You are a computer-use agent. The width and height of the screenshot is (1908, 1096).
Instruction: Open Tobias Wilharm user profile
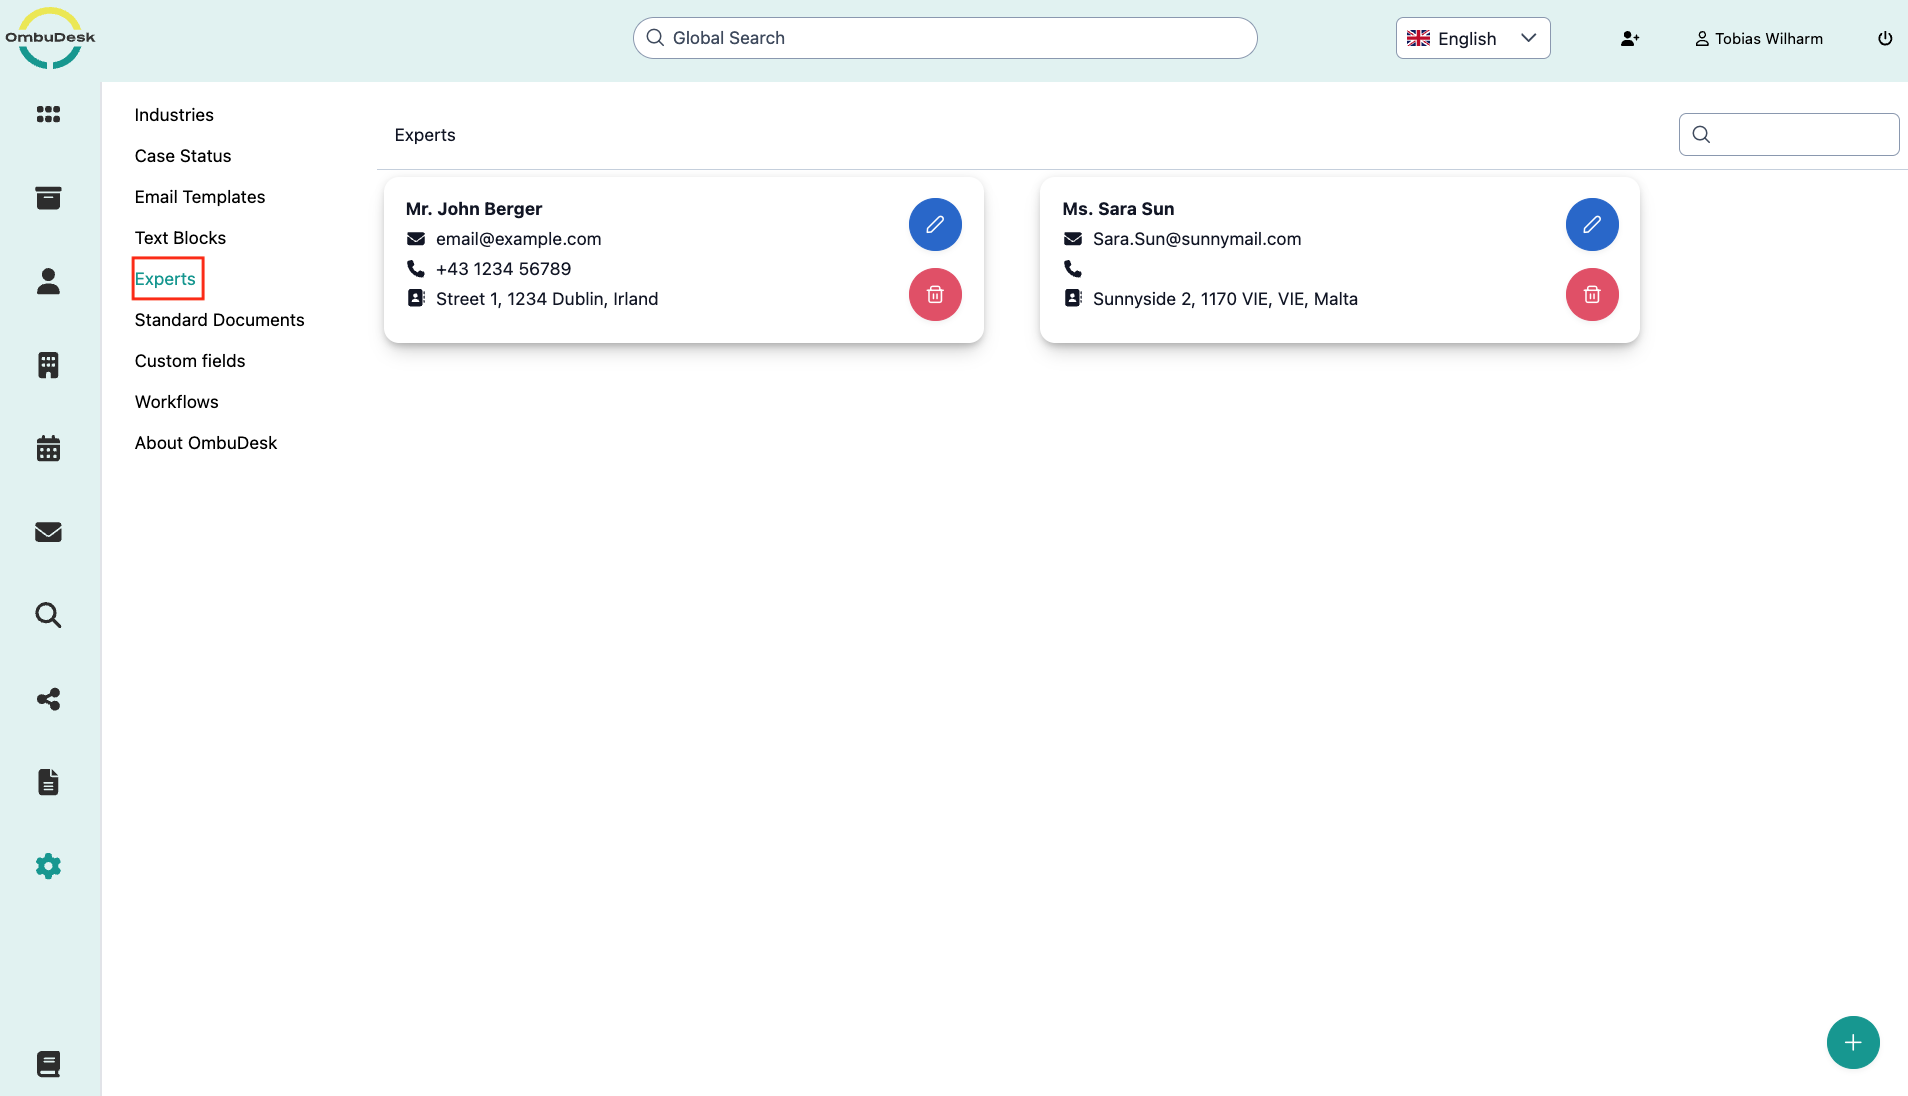(x=1759, y=38)
